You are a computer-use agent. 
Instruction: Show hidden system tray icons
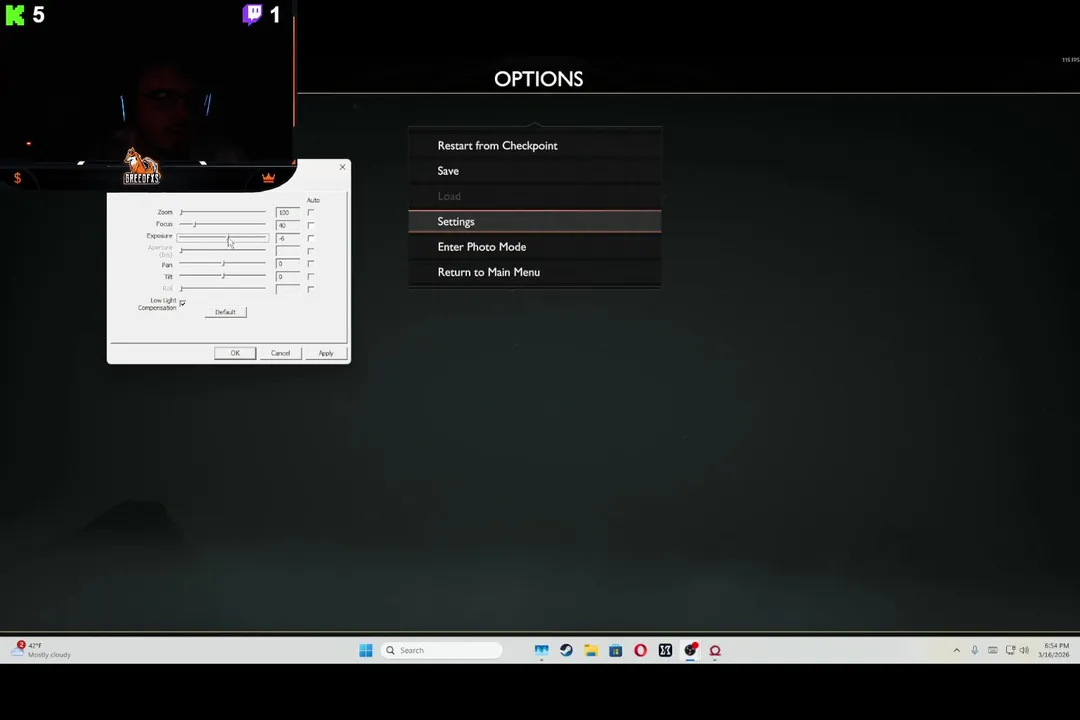957,650
